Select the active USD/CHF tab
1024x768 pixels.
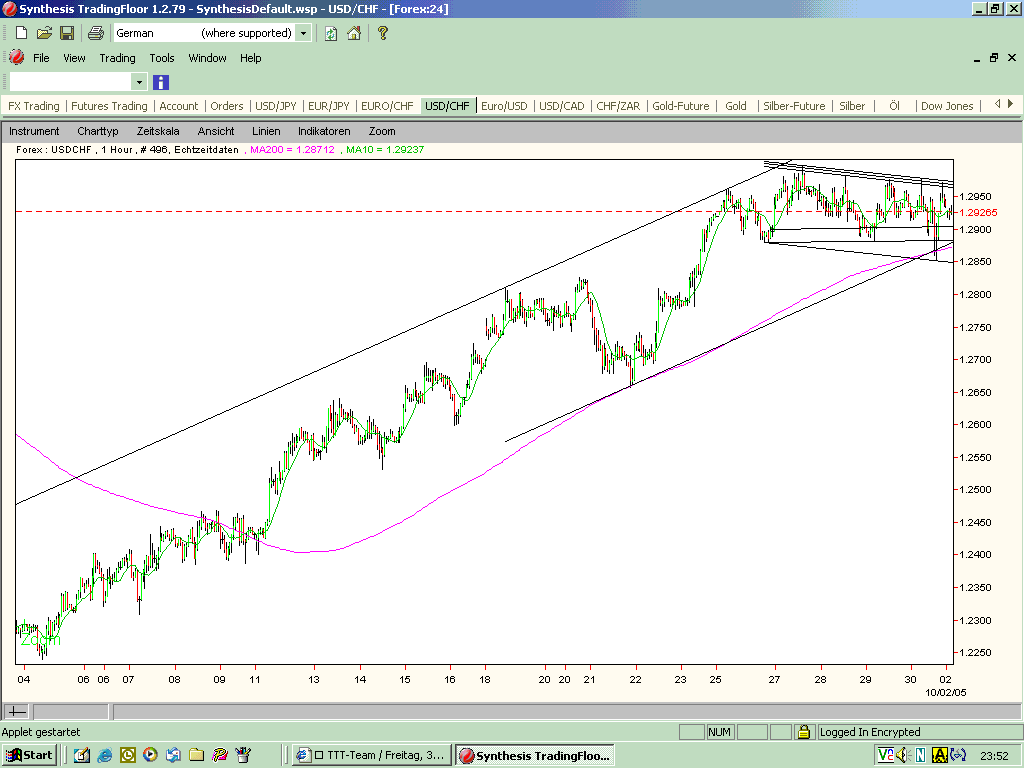click(447, 106)
